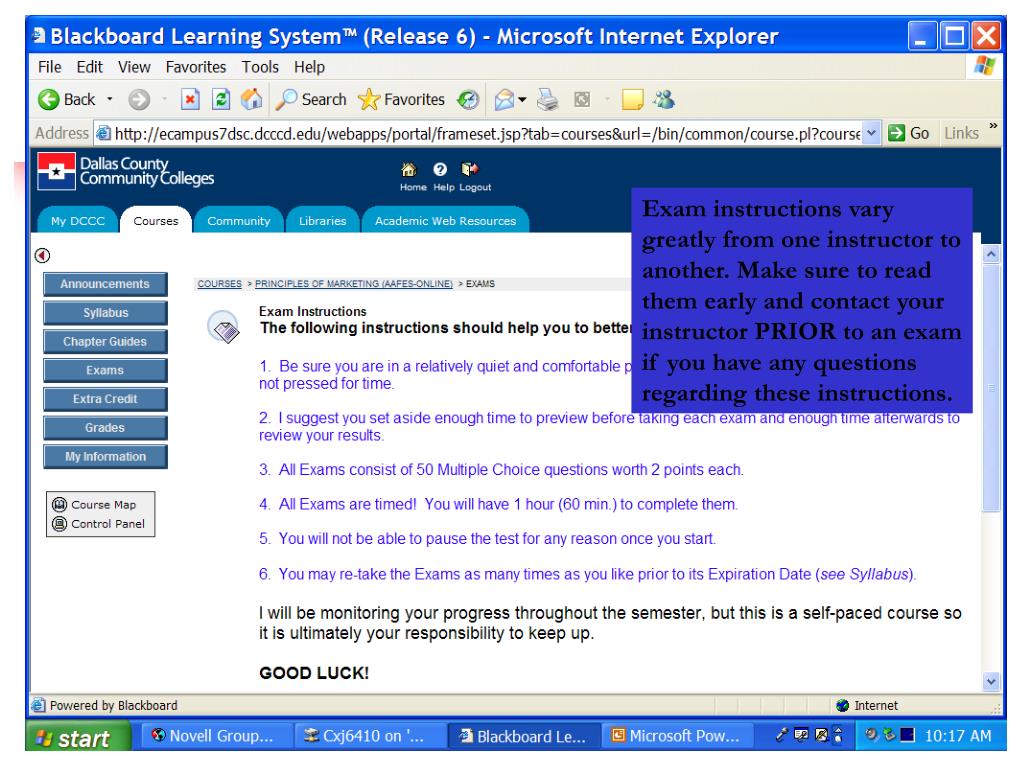The height and width of the screenshot is (768, 1024).
Task: Open Favorites via the star icon
Action: [x=369, y=99]
